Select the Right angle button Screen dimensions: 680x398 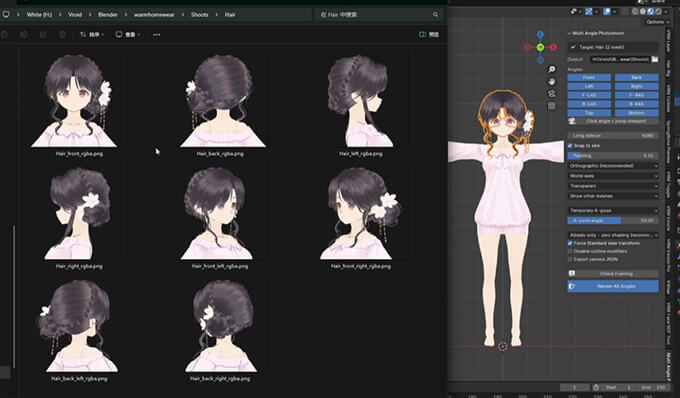tap(637, 86)
